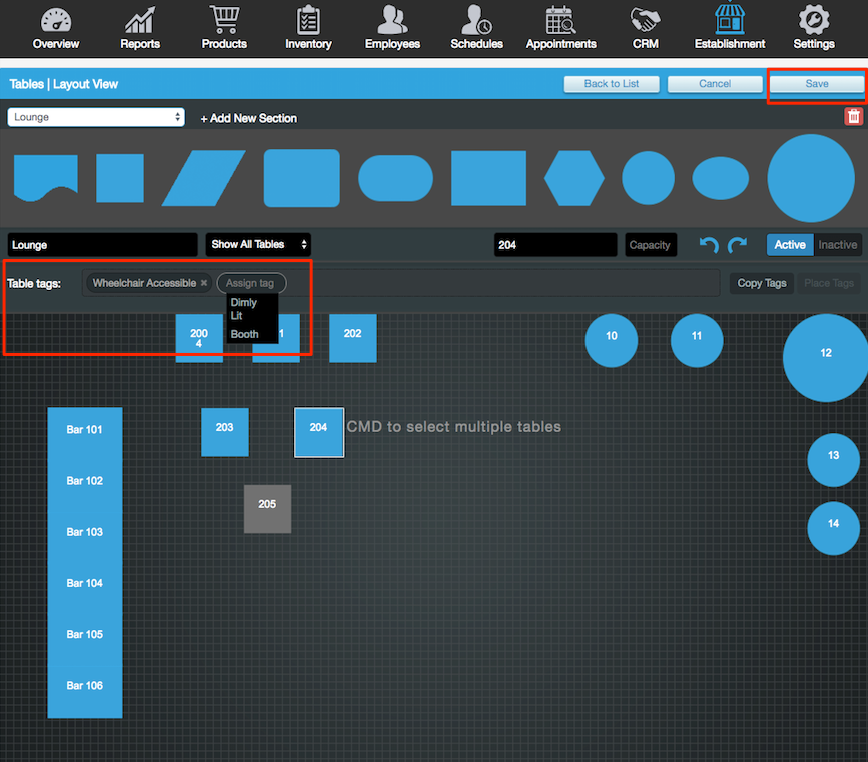Click the redo arrow icon

(x=737, y=245)
